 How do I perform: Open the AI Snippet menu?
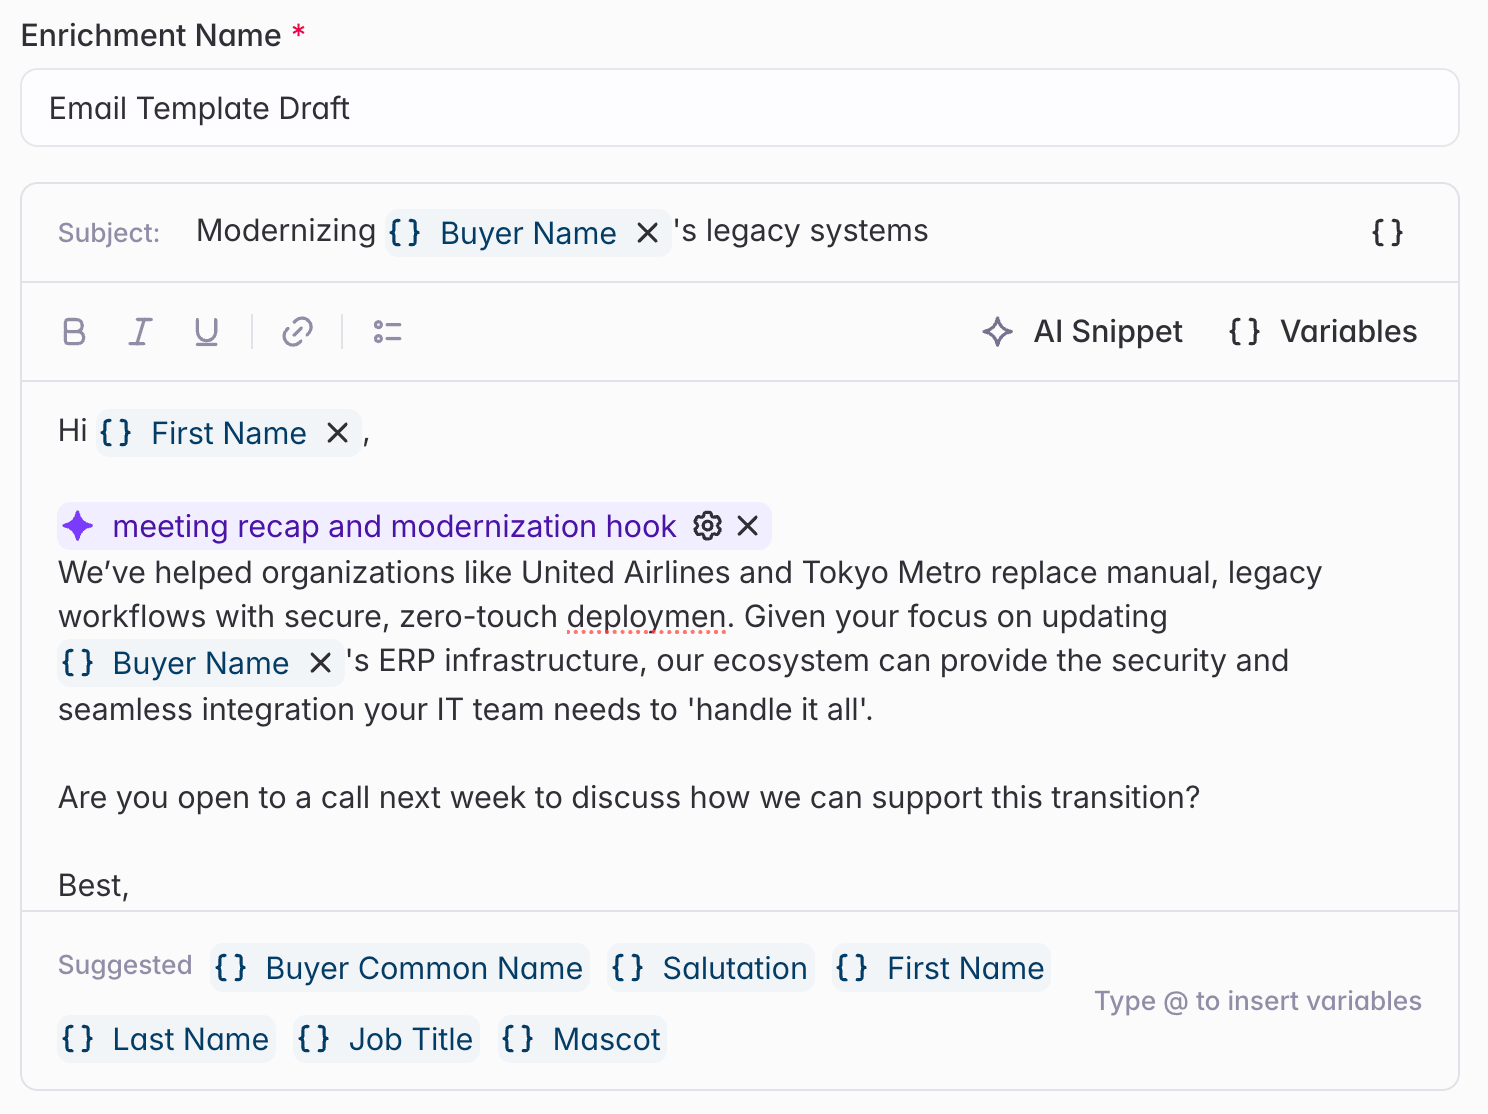(1082, 332)
